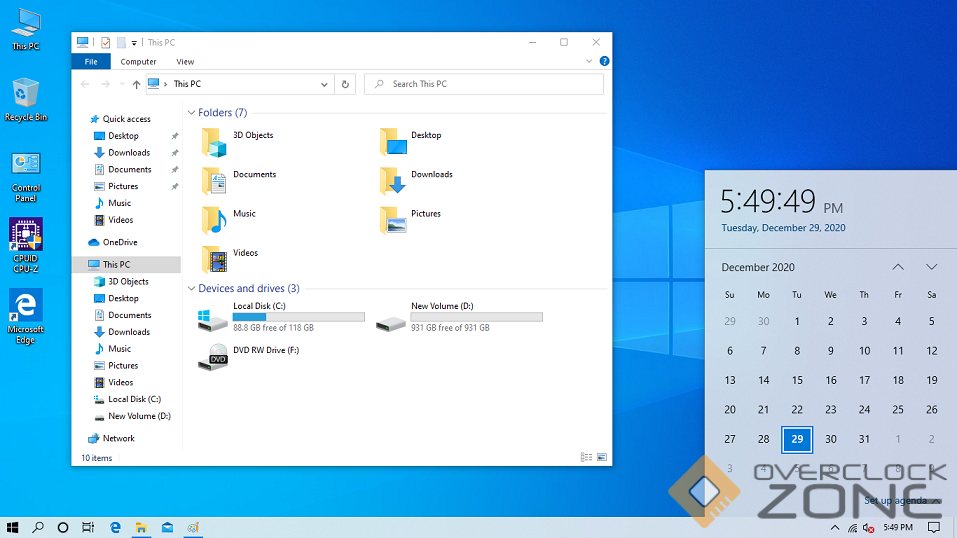The height and width of the screenshot is (538, 957).
Task: Refresh the This PC view
Action: [x=345, y=85]
